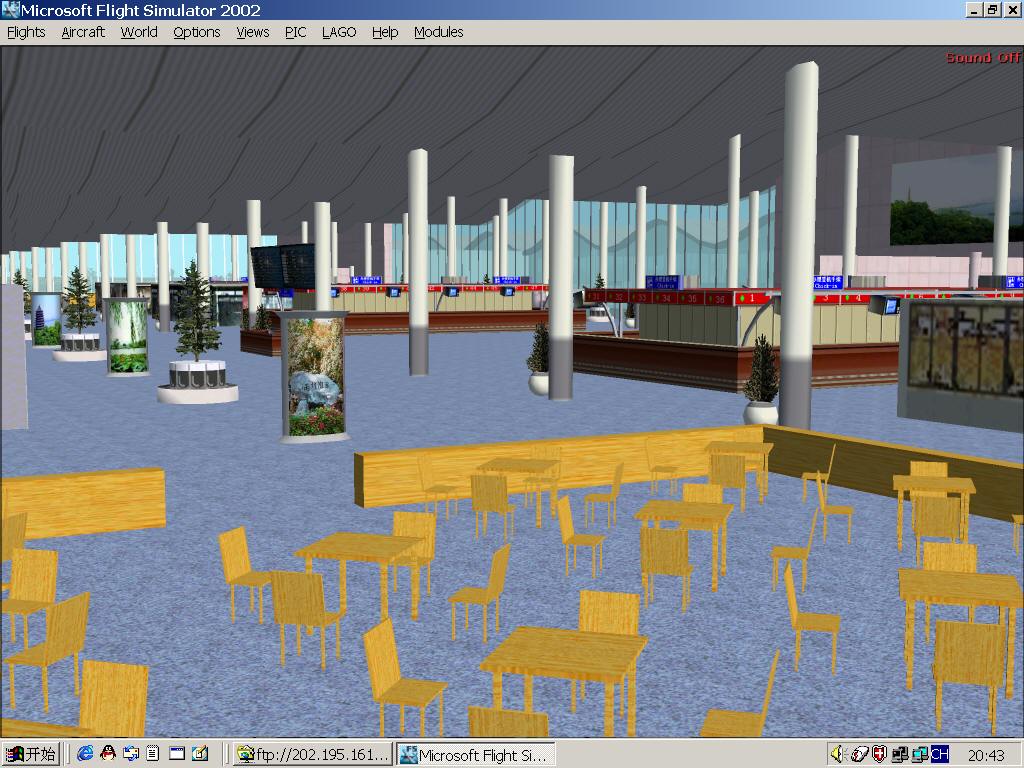Click the mouse utility tray icon

pyautogui.click(x=859, y=754)
